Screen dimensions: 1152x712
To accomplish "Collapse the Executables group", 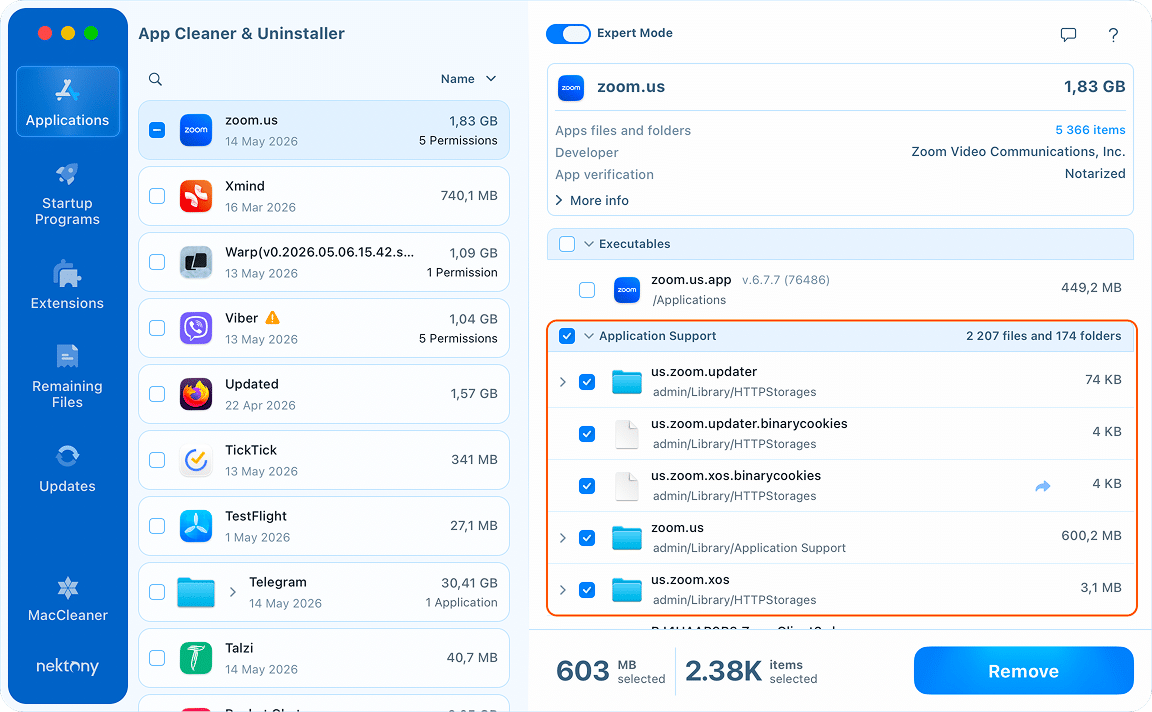I will [x=588, y=244].
